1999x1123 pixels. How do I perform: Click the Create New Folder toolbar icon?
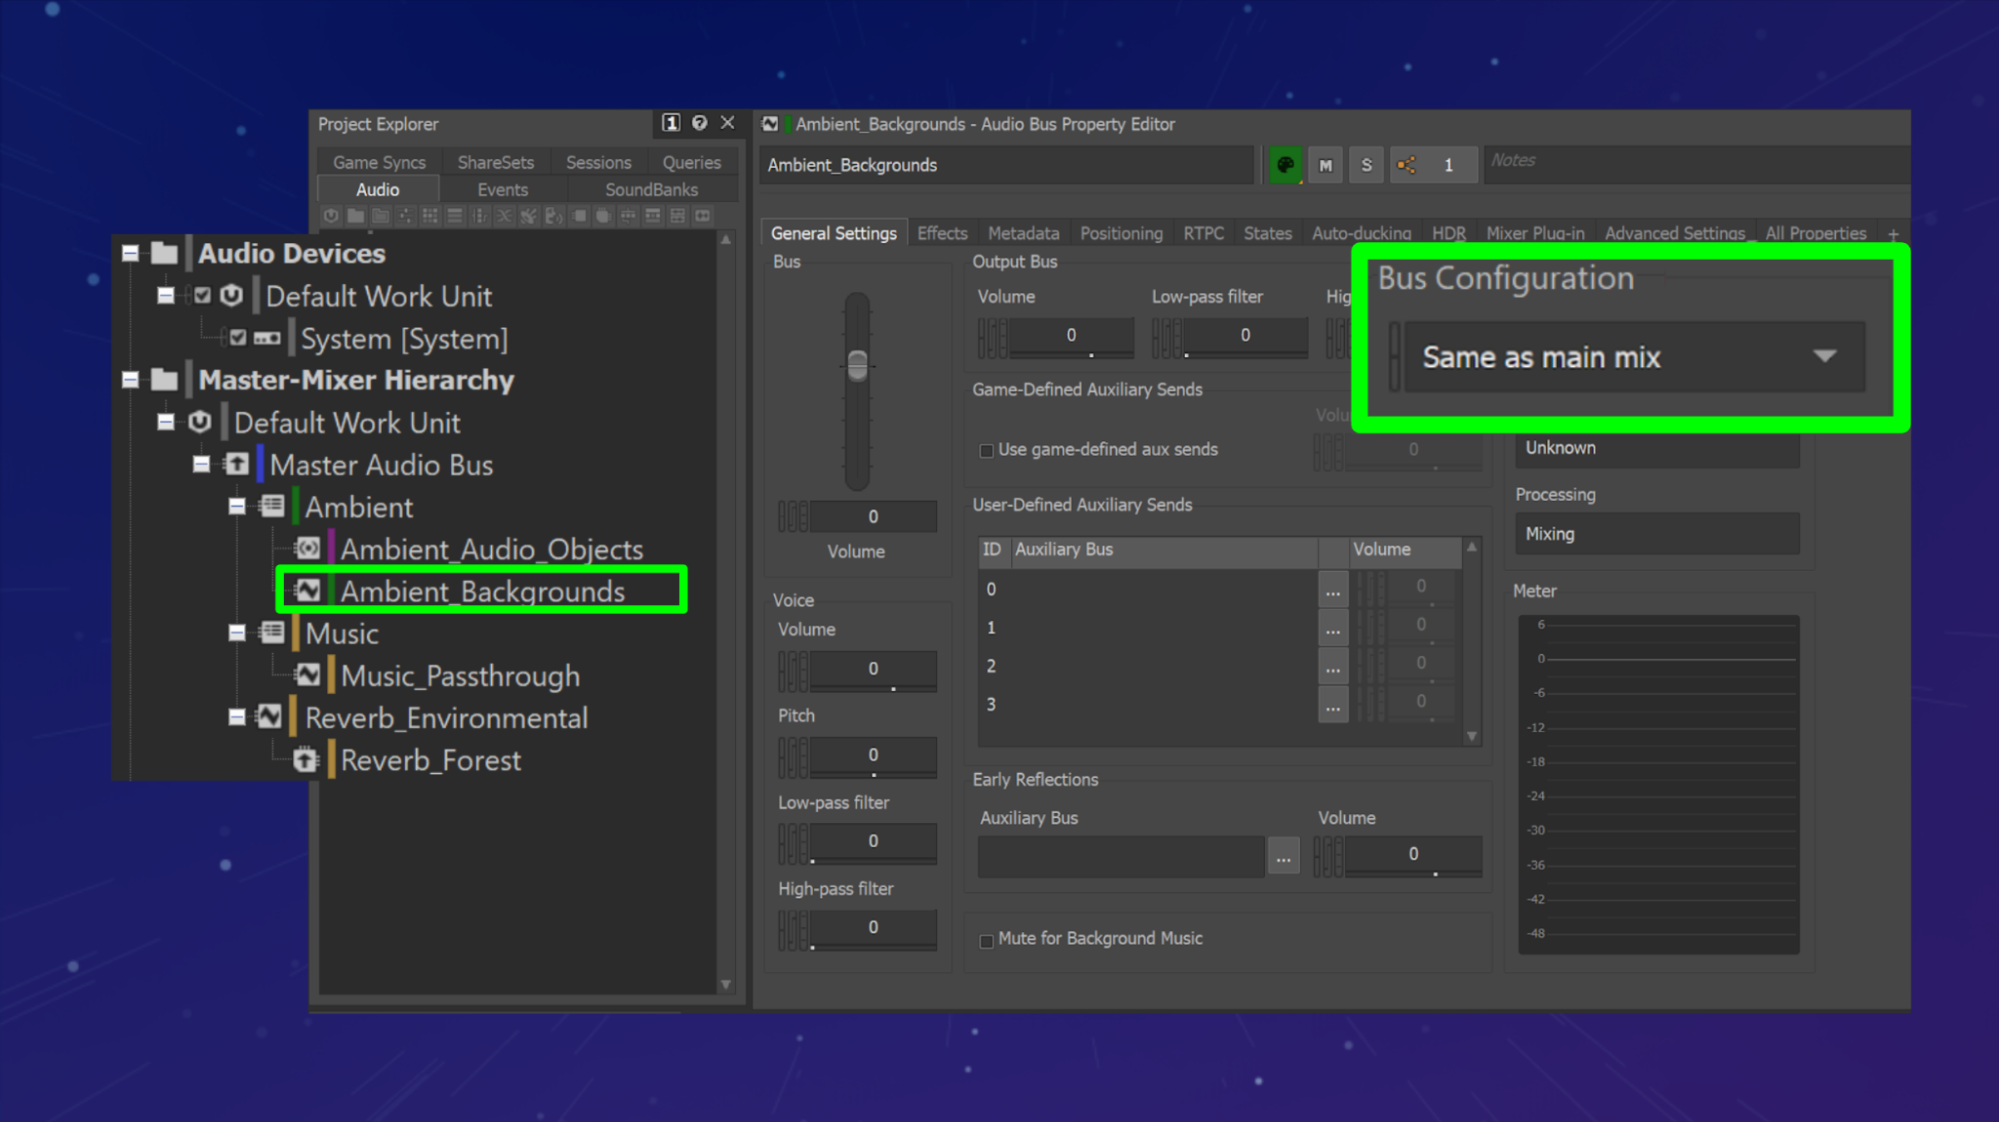pos(355,215)
